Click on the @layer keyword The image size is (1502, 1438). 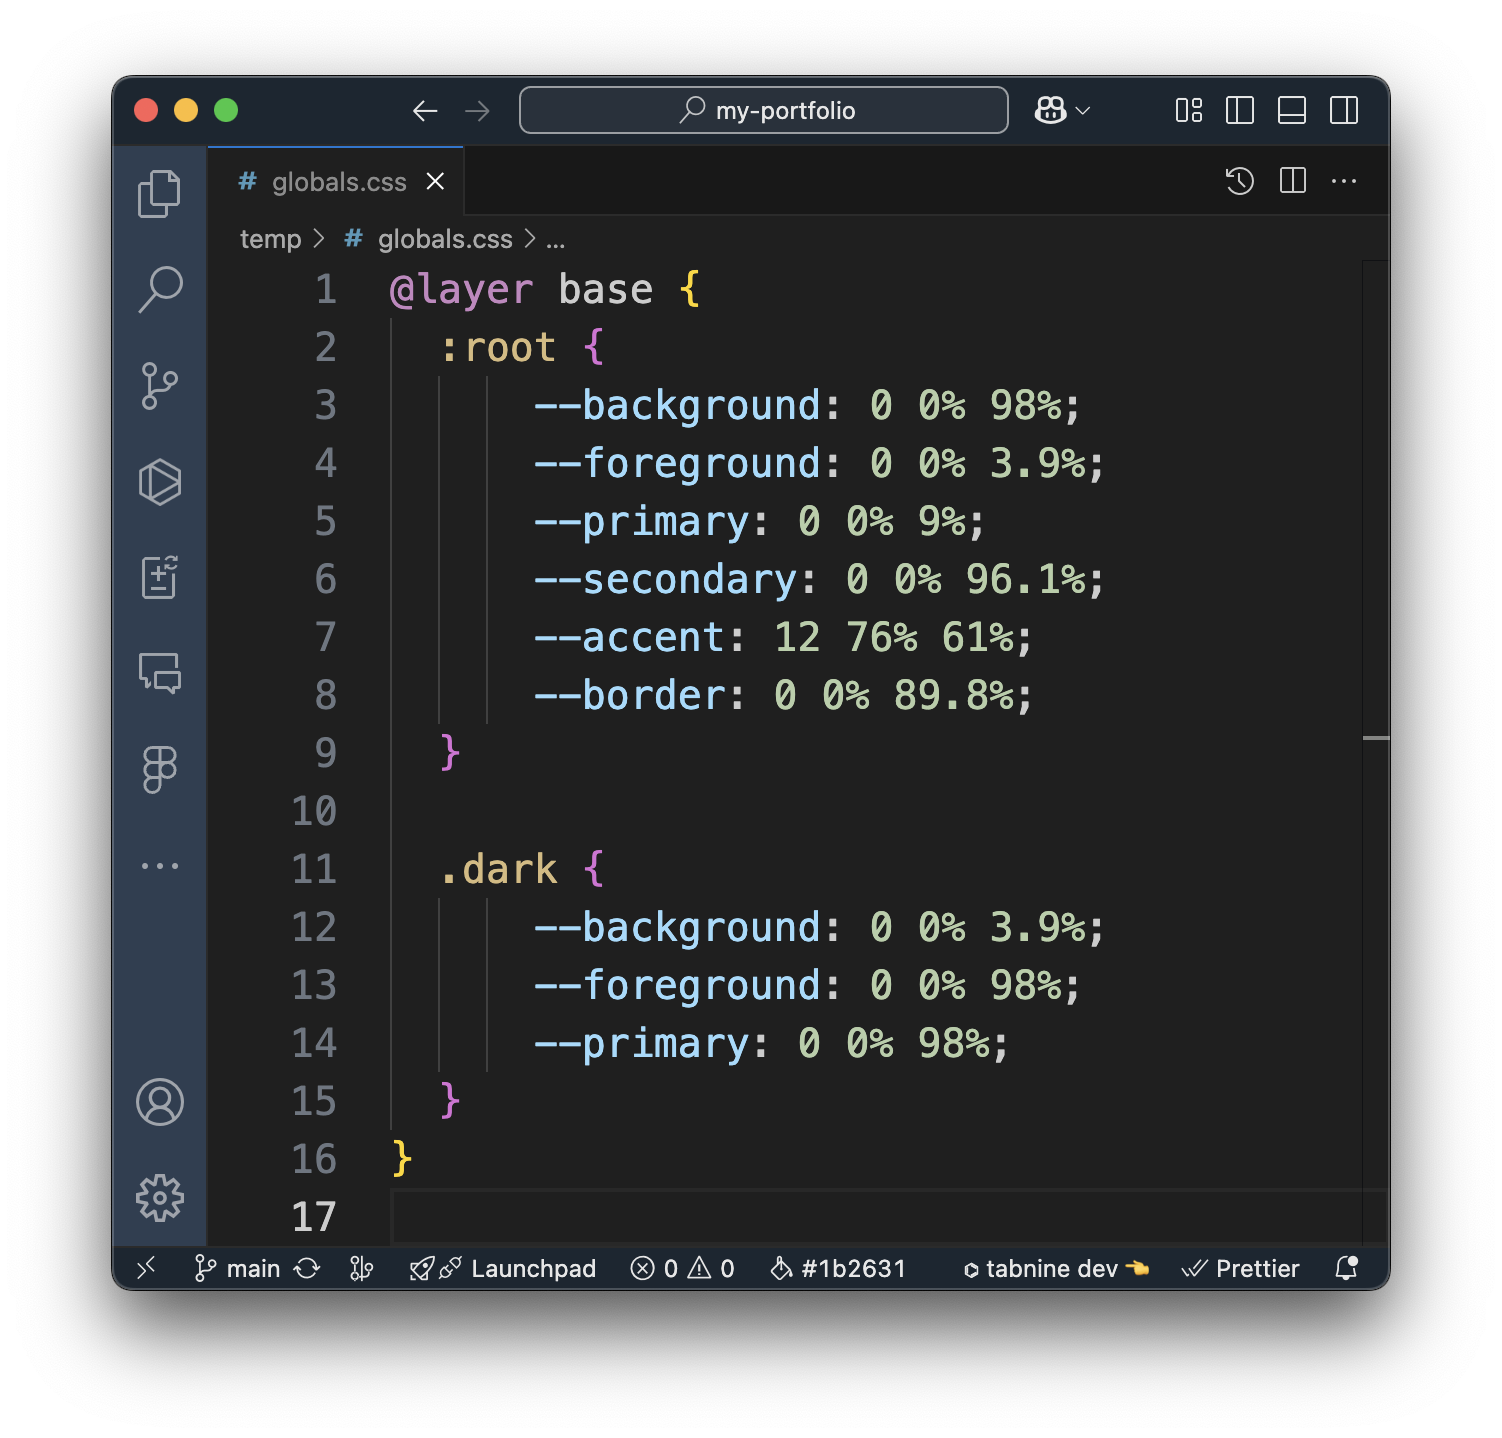[x=461, y=289]
